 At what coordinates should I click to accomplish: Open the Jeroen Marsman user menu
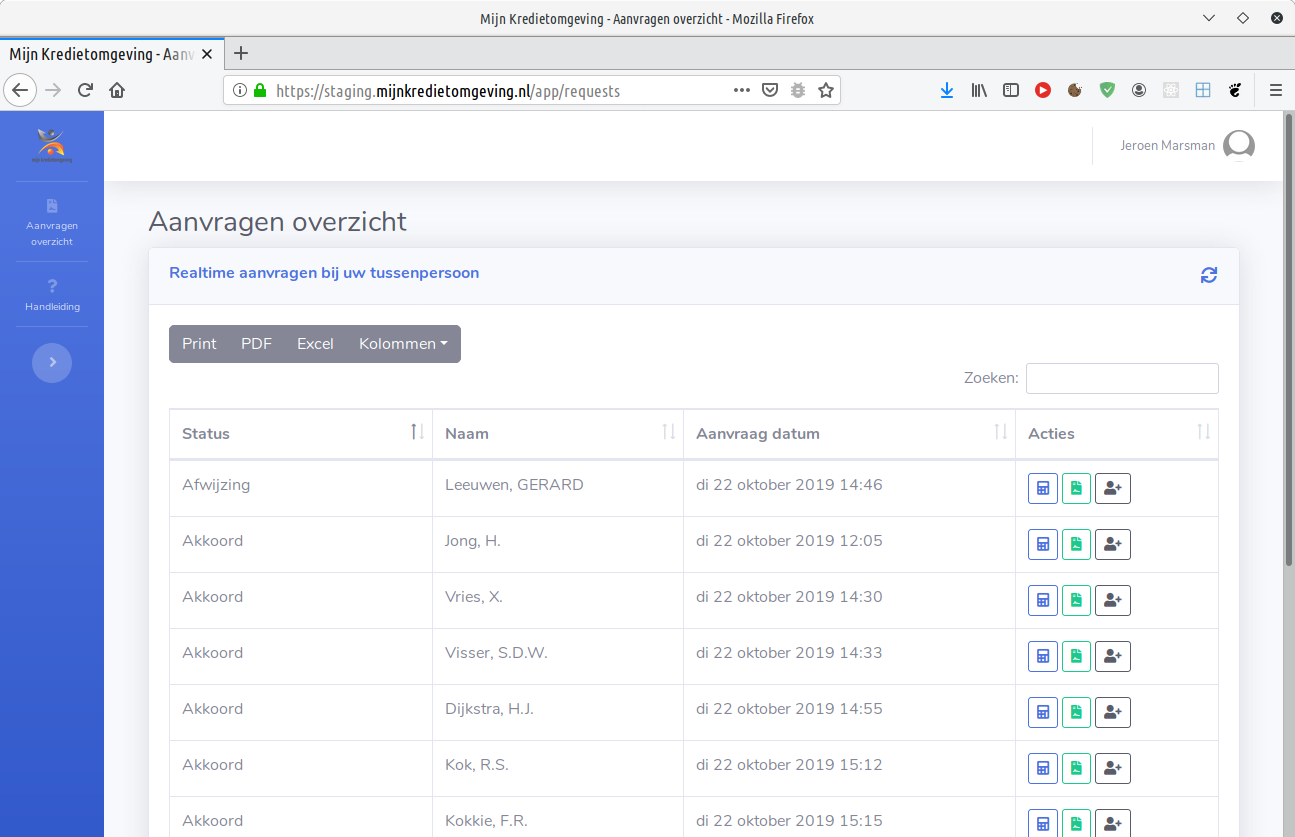coord(1187,146)
